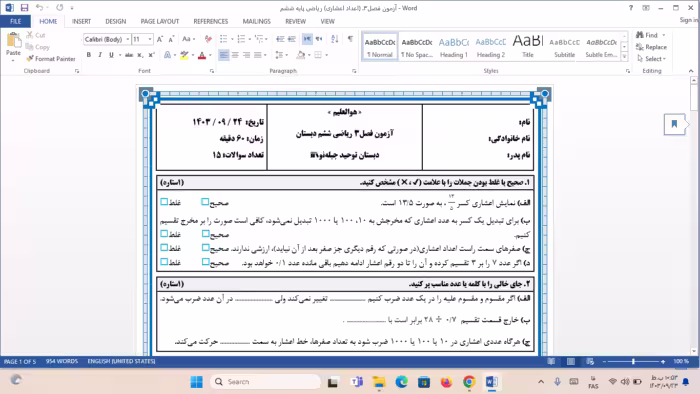Click the bookmark icon beside the page
Screen dimensions: 700x394
tap(674, 124)
